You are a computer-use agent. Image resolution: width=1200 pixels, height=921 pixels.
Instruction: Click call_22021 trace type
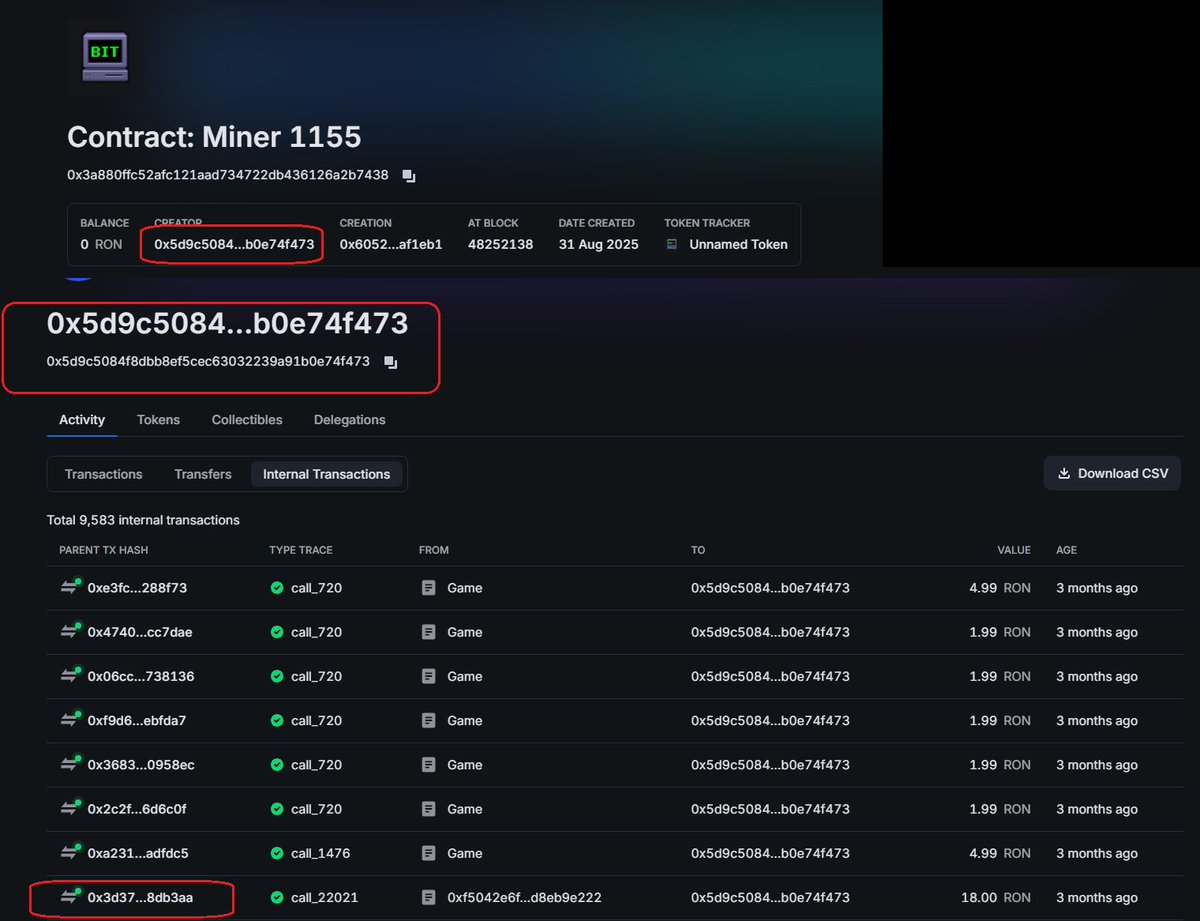(324, 898)
